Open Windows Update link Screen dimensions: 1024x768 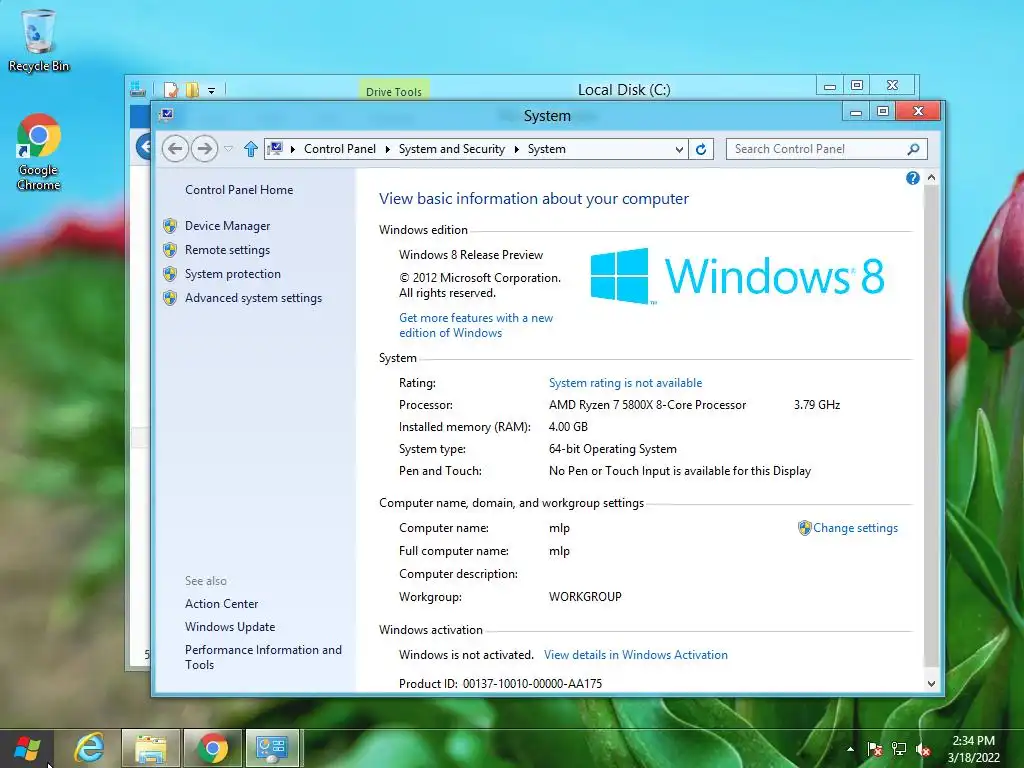230,627
